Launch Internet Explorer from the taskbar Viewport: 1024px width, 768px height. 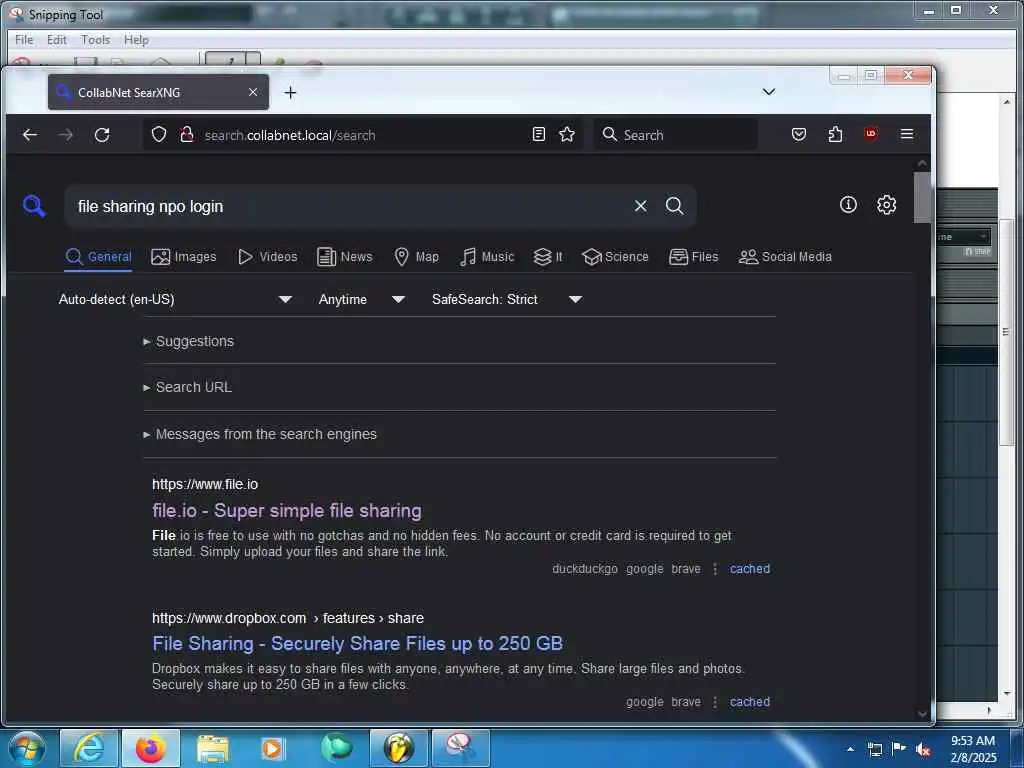pyautogui.click(x=89, y=748)
